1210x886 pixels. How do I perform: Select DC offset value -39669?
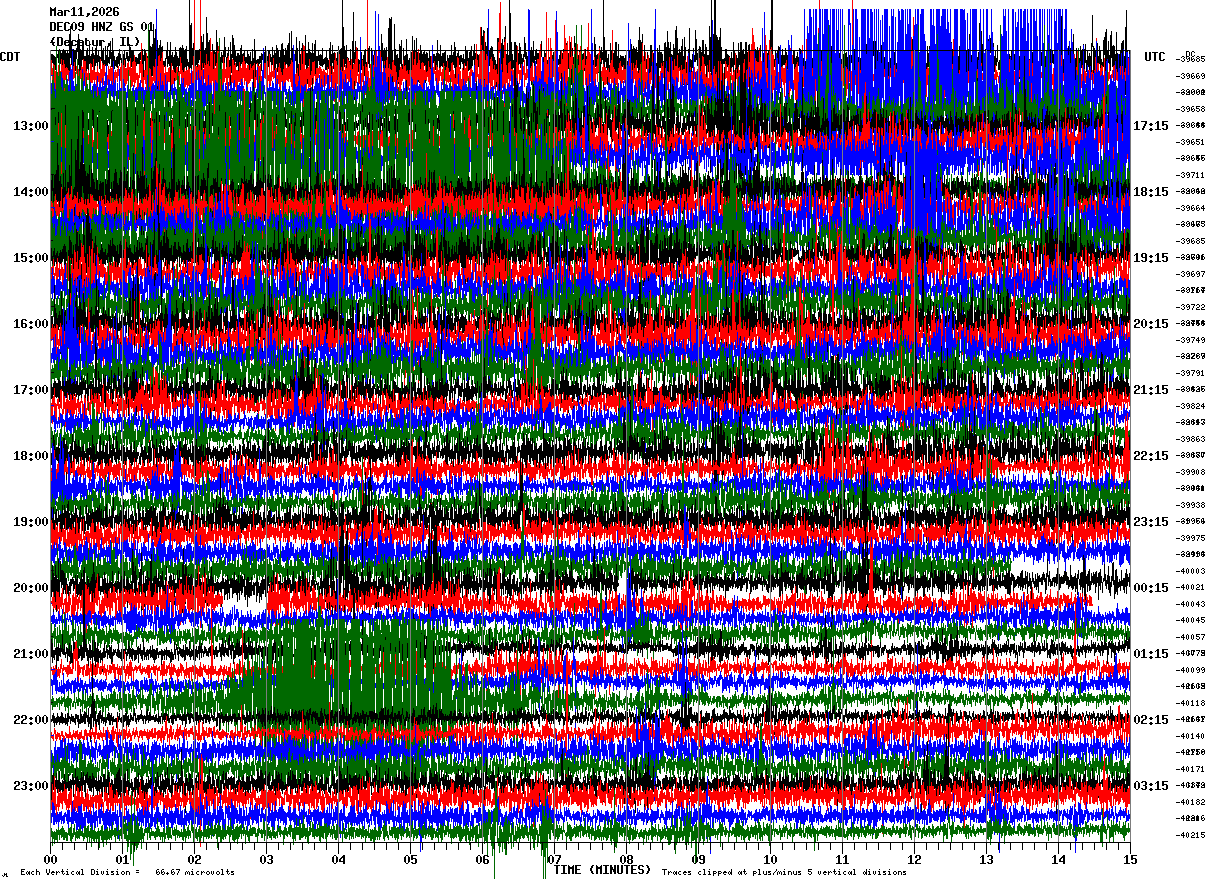coord(1191,76)
